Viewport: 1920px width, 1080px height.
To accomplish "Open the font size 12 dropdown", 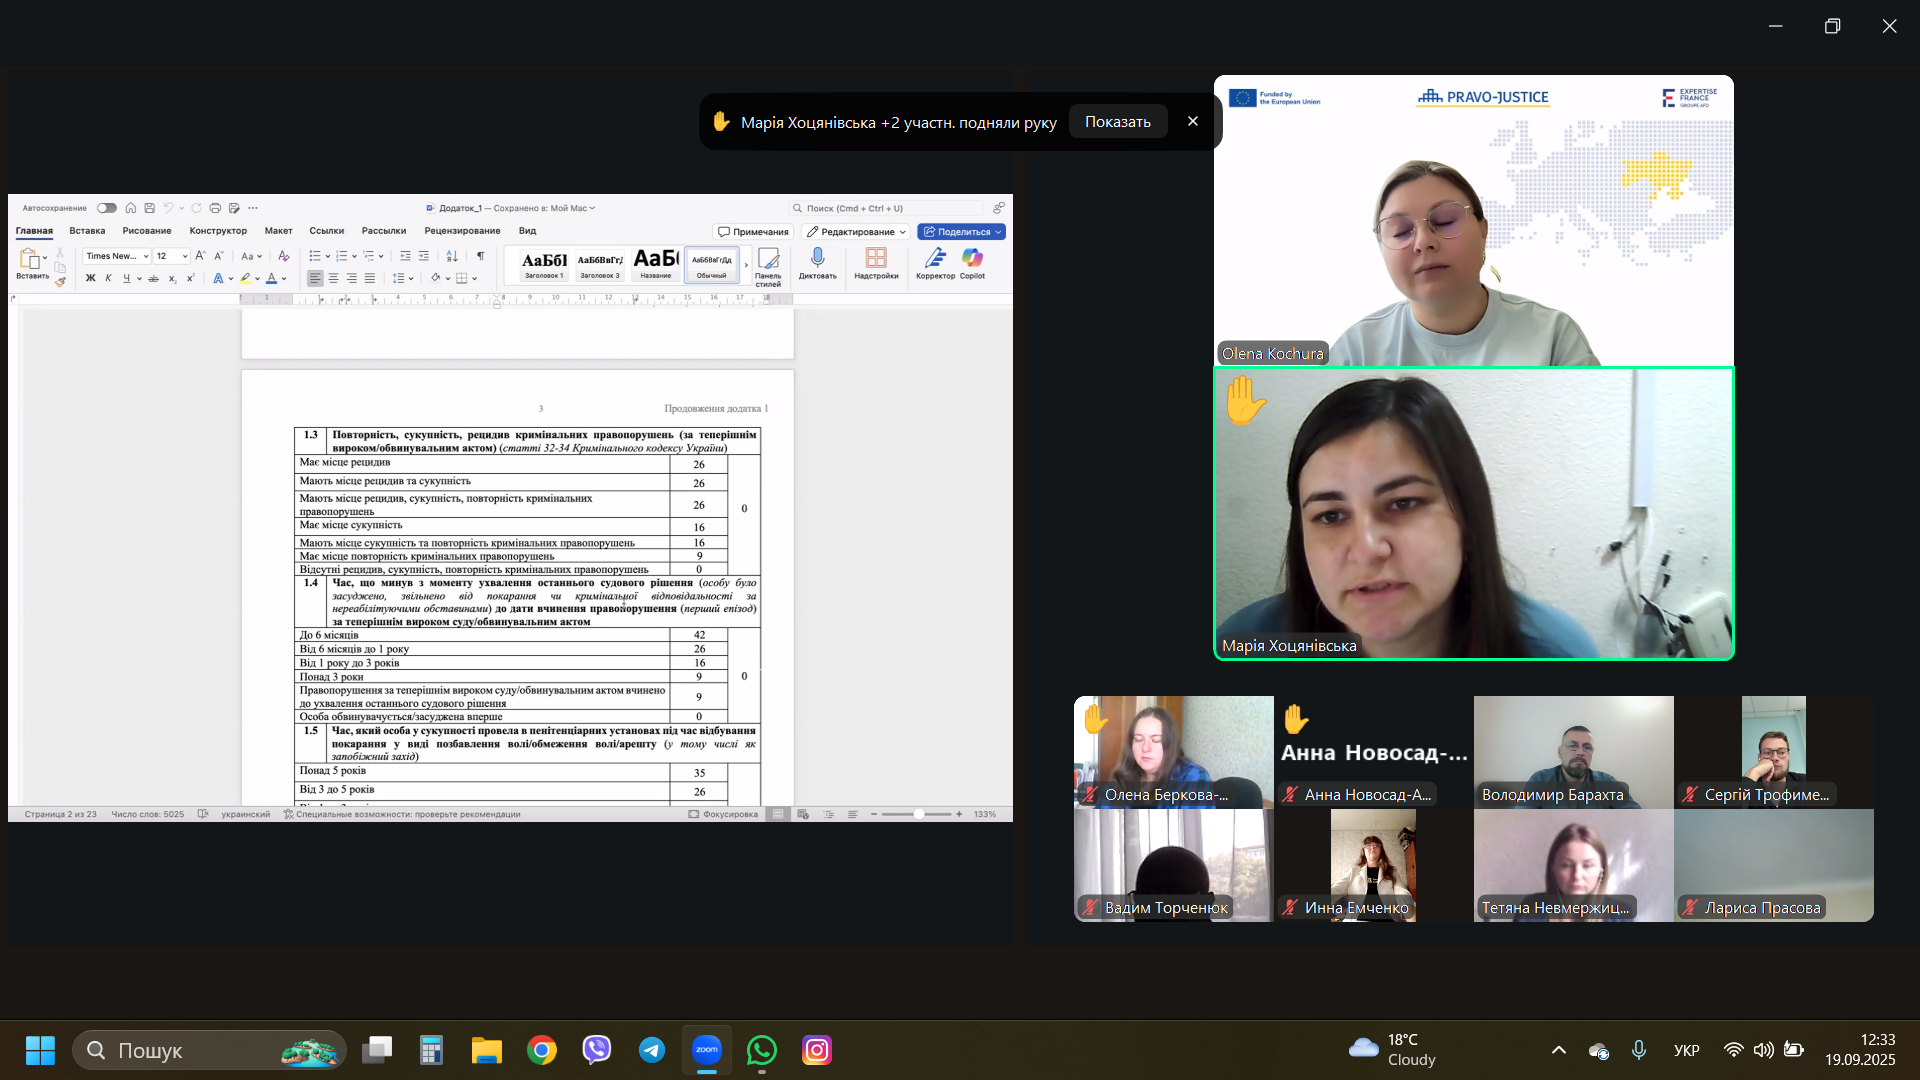I will coord(185,256).
